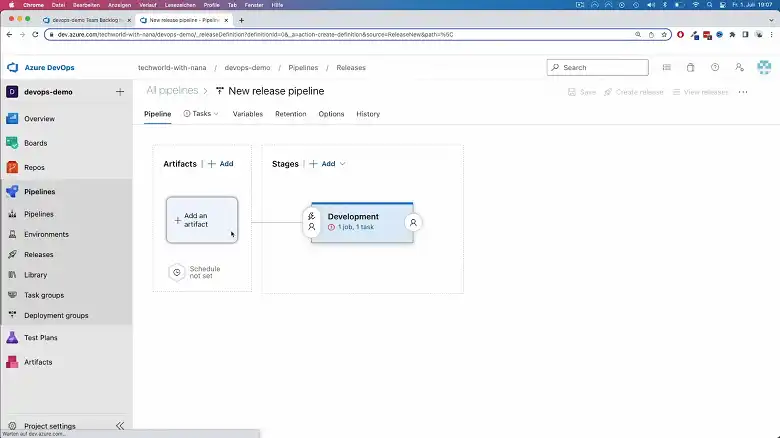Select the Options tab
This screenshot has width=780, height=438.
(x=331, y=114)
